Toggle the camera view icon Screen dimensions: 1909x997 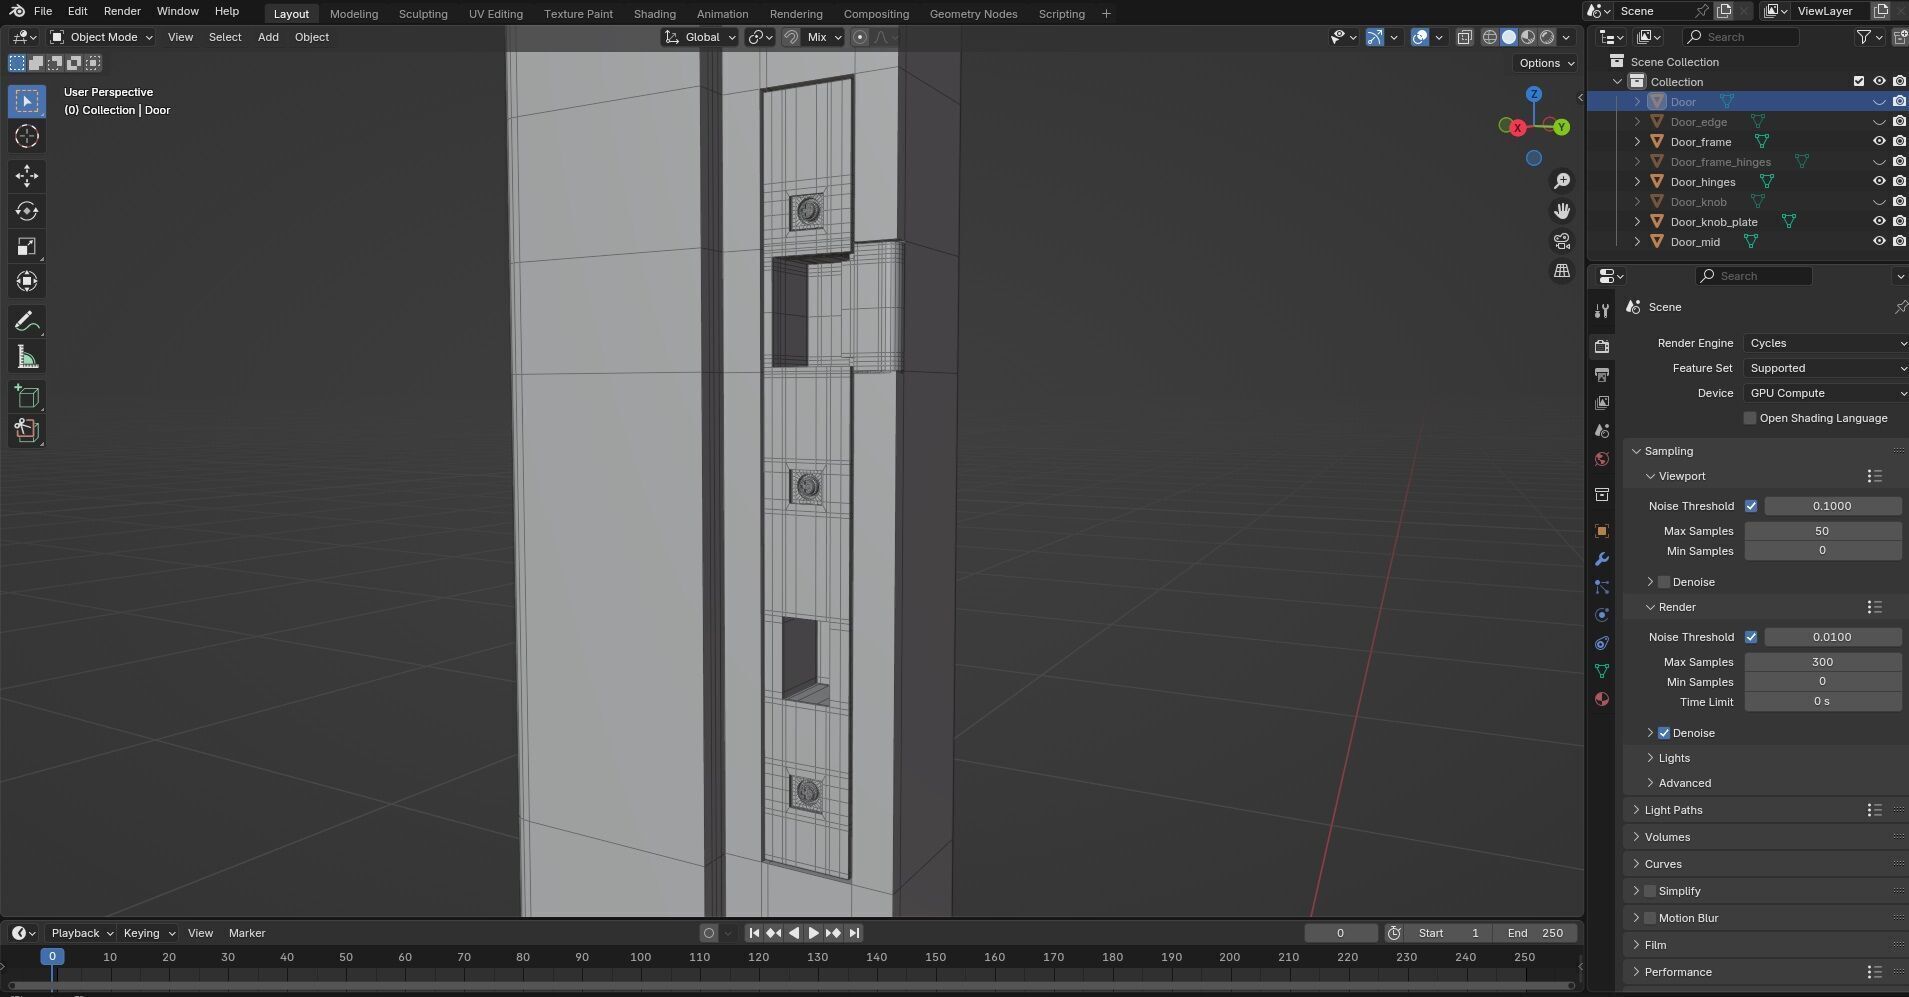1562,241
